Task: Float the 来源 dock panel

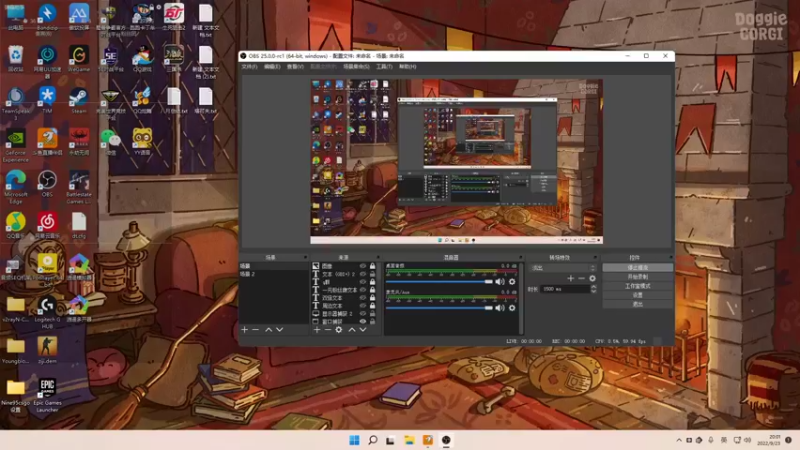Action: 378,257
